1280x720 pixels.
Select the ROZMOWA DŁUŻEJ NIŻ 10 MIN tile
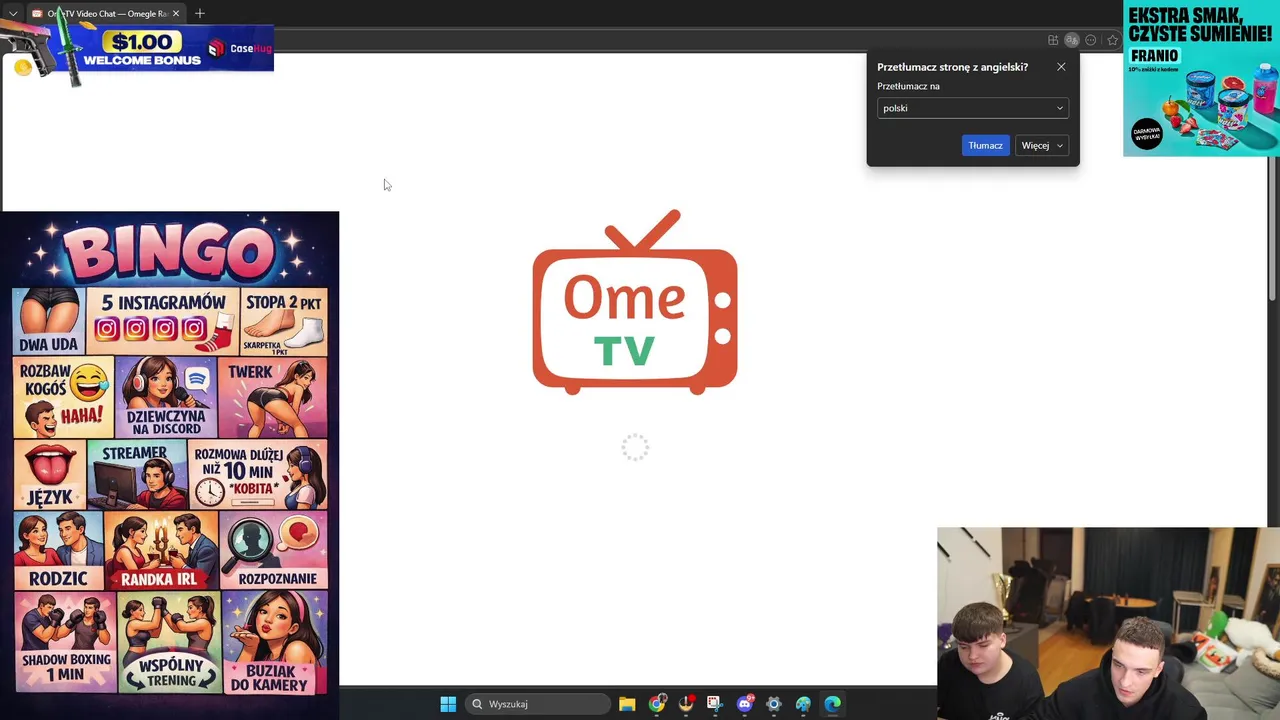pos(258,475)
